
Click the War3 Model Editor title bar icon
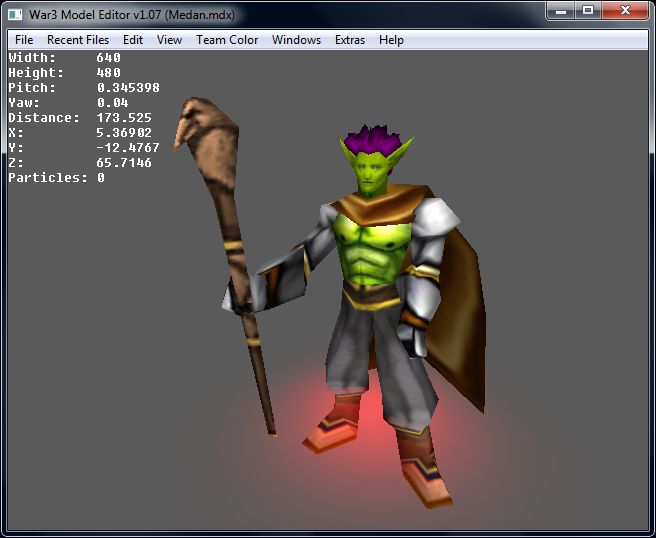(15, 15)
